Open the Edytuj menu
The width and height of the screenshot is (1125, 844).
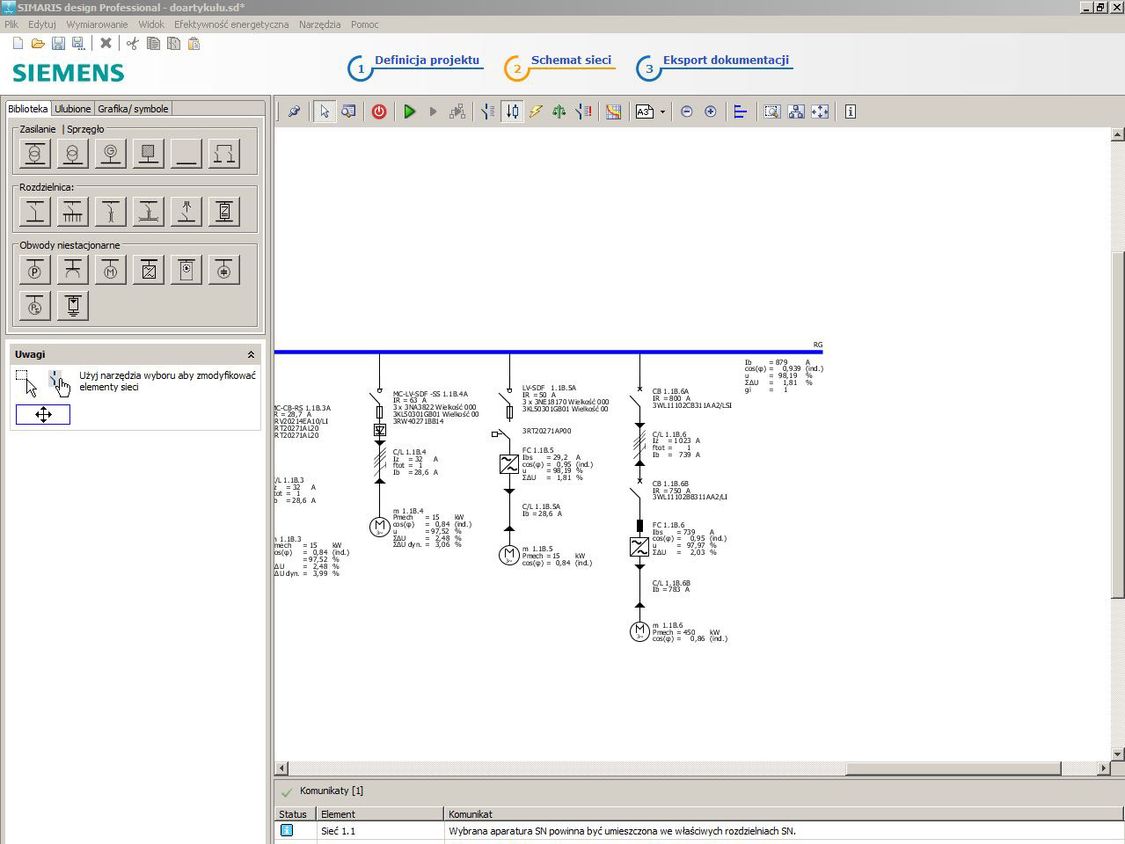click(42, 24)
